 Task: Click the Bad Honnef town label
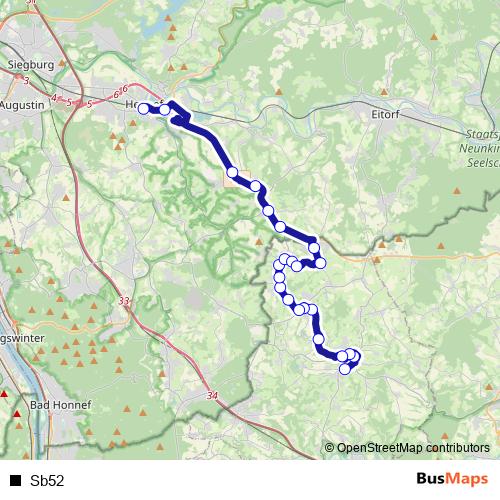tap(60, 405)
